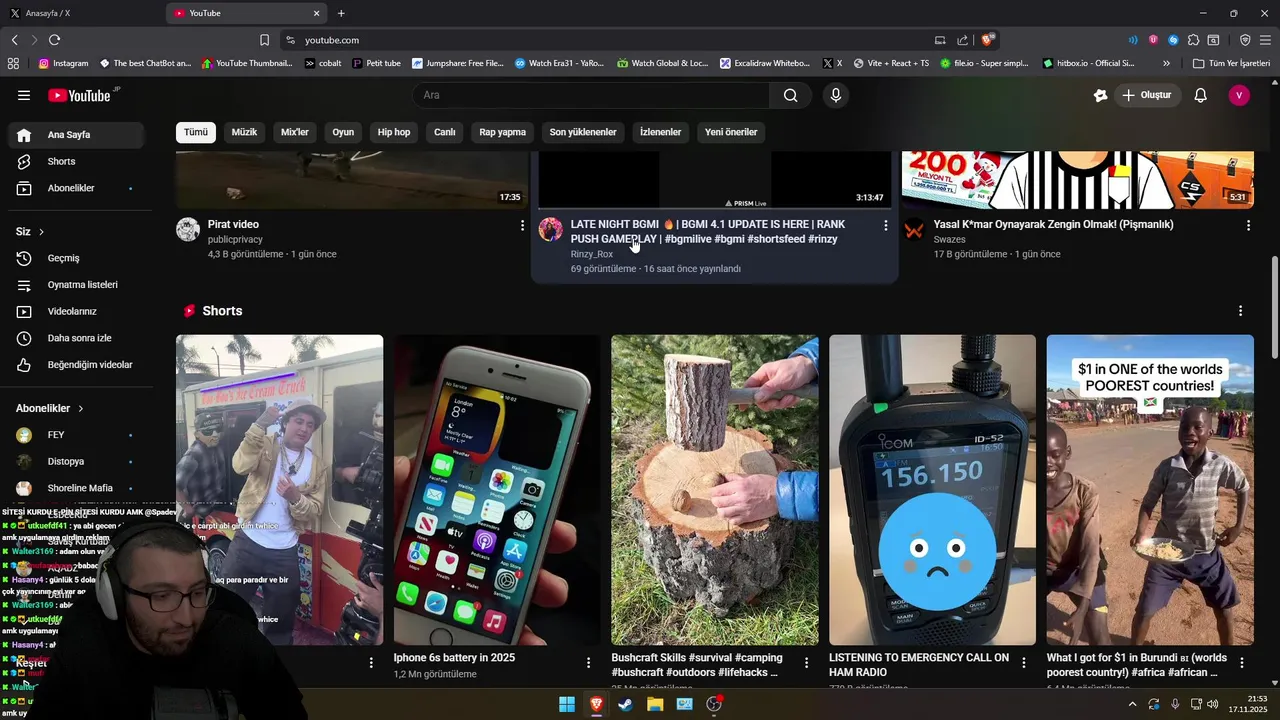The width and height of the screenshot is (1280, 720).
Task: Go back with browser back arrow
Action: 15,40
